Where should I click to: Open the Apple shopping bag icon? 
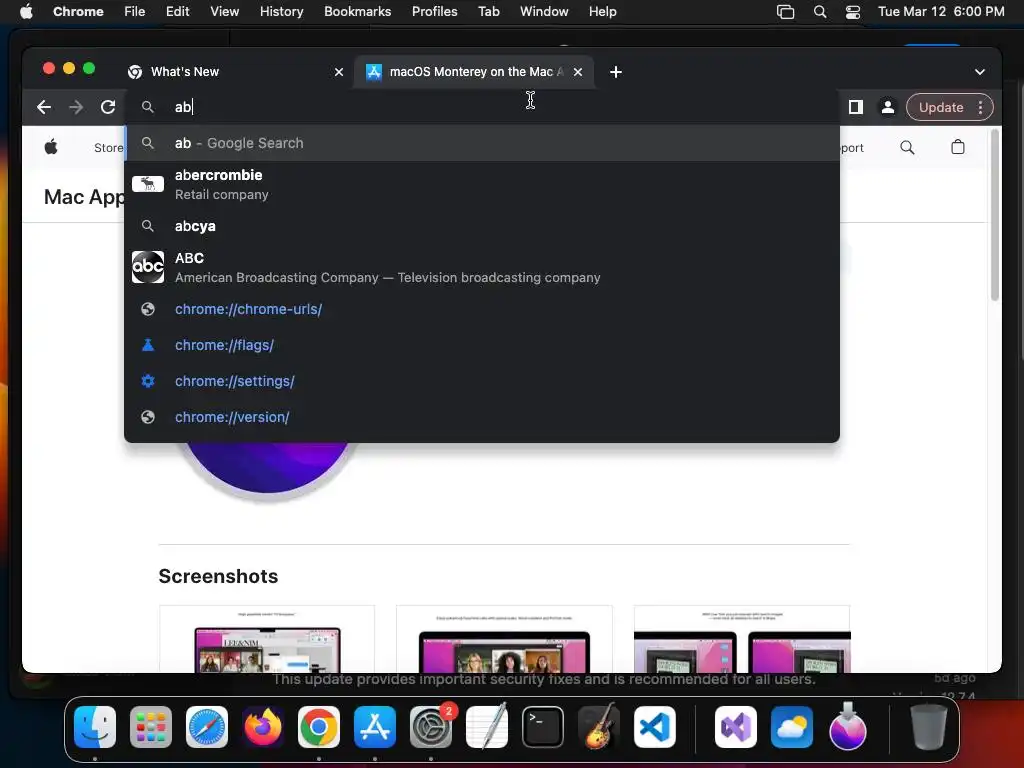[957, 147]
